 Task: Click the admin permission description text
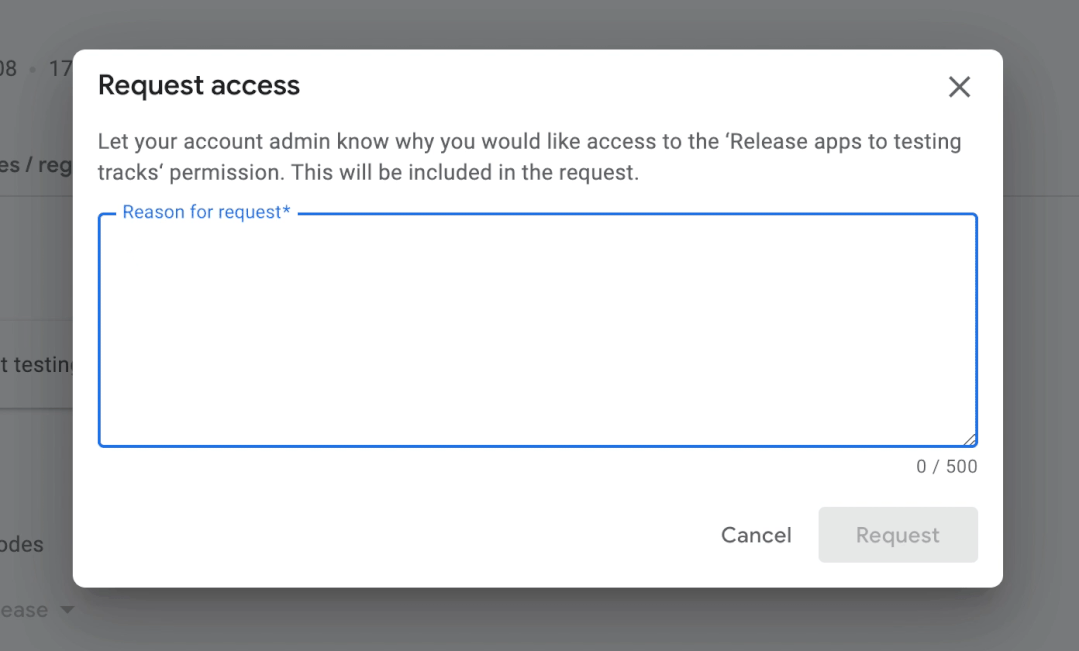click(529, 157)
